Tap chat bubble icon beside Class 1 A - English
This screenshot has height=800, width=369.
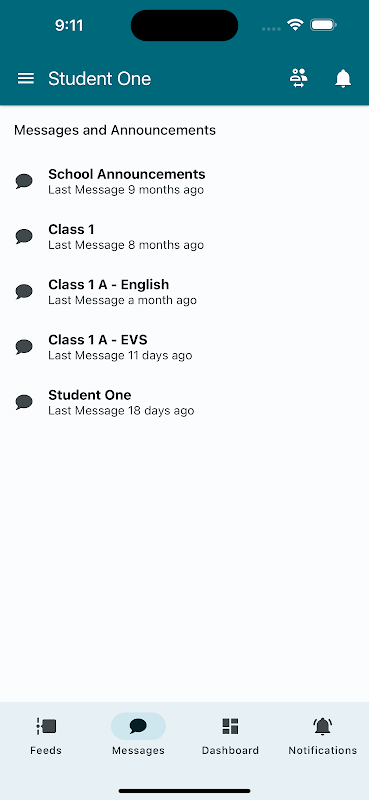point(24,291)
